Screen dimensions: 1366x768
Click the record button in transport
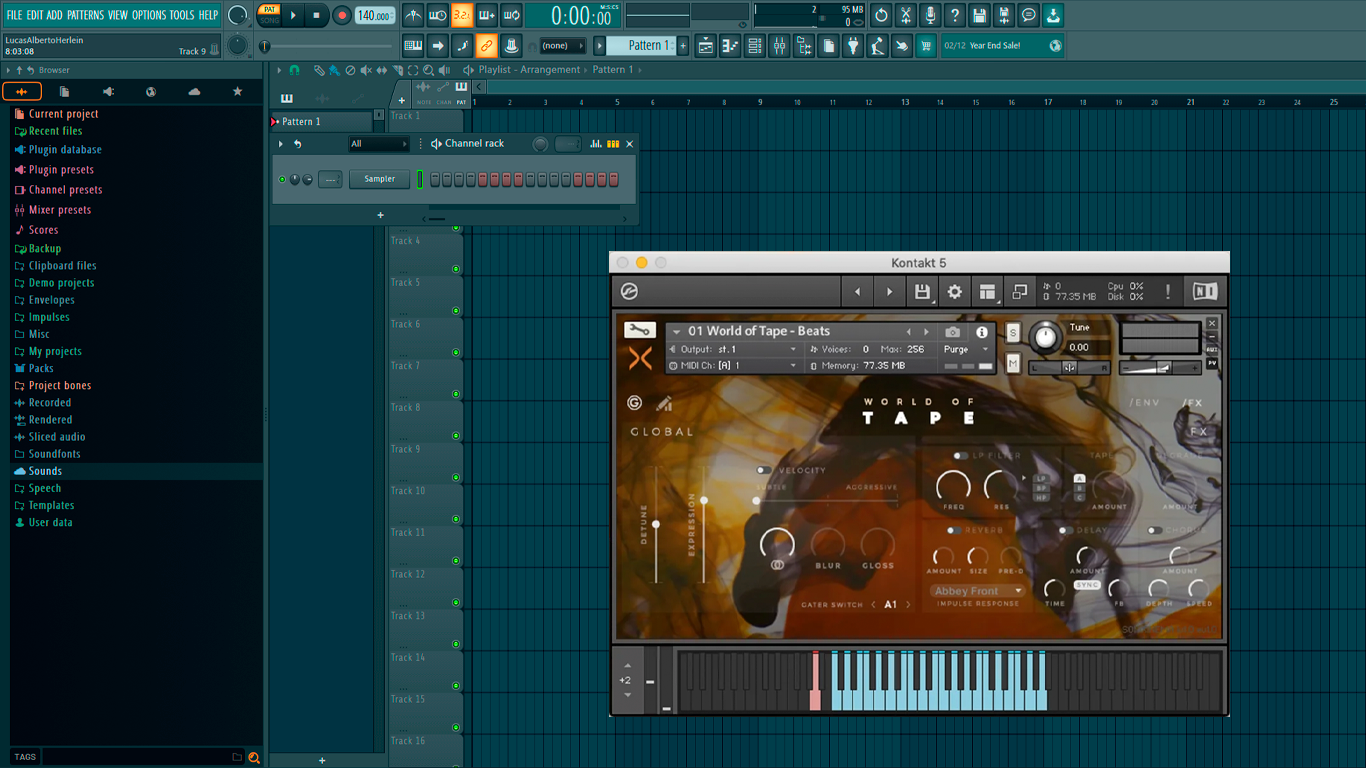tap(342, 15)
